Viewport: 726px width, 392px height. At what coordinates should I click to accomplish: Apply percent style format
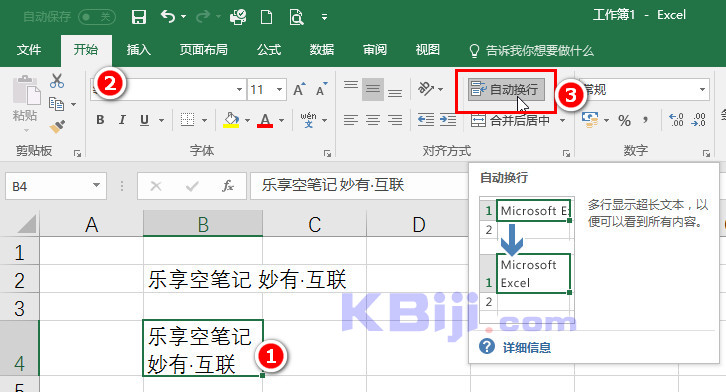click(x=624, y=121)
